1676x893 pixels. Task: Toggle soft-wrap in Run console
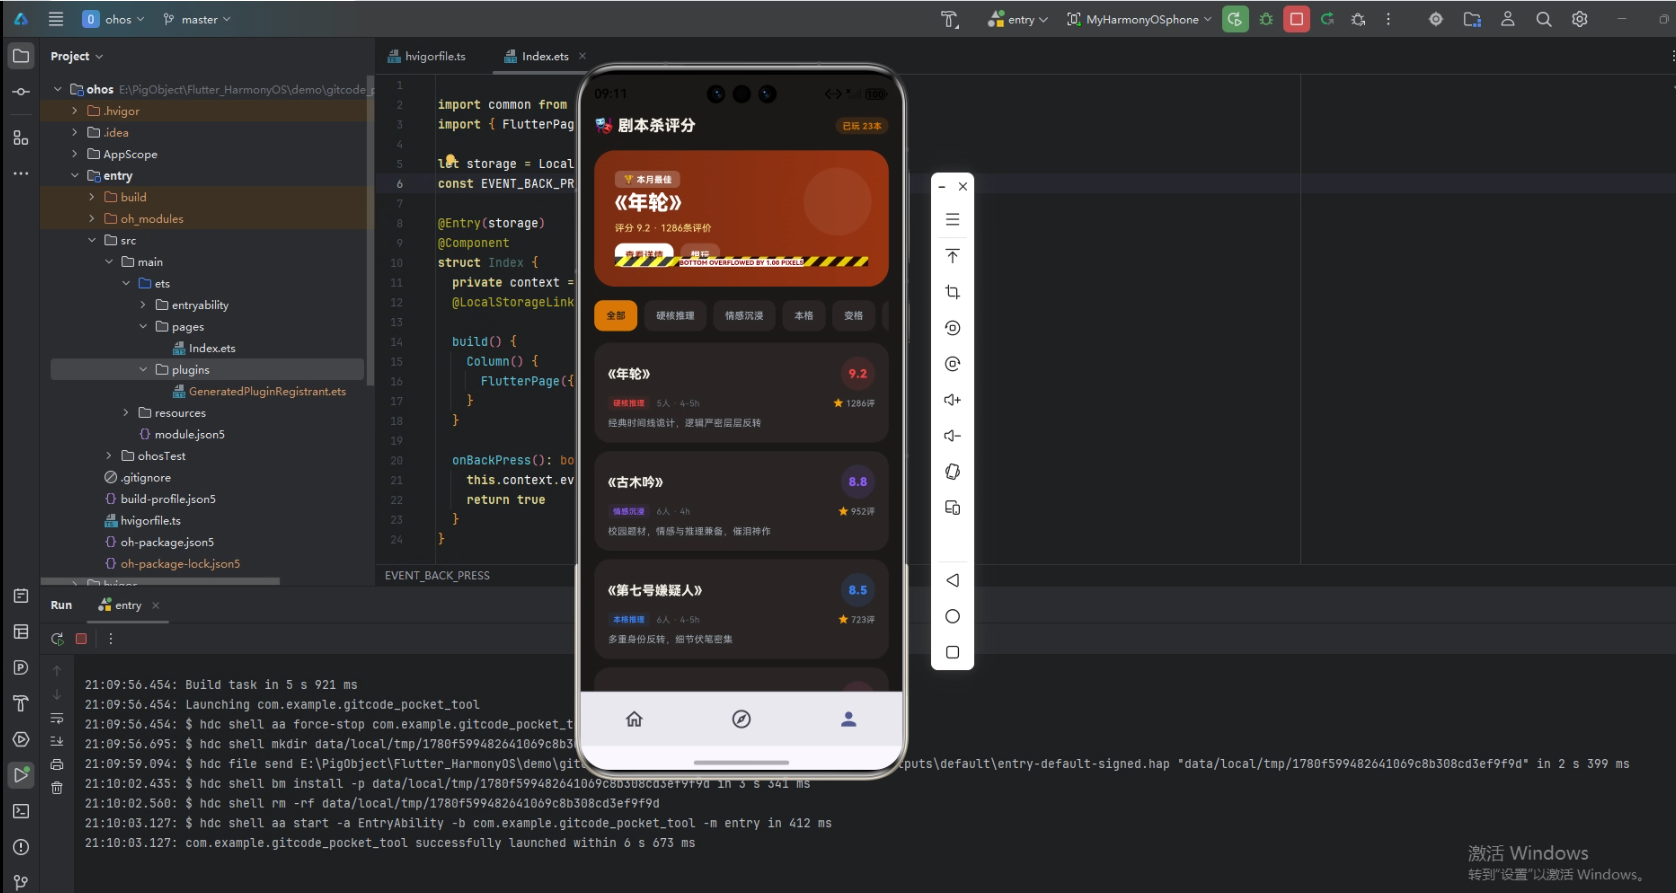(x=57, y=718)
